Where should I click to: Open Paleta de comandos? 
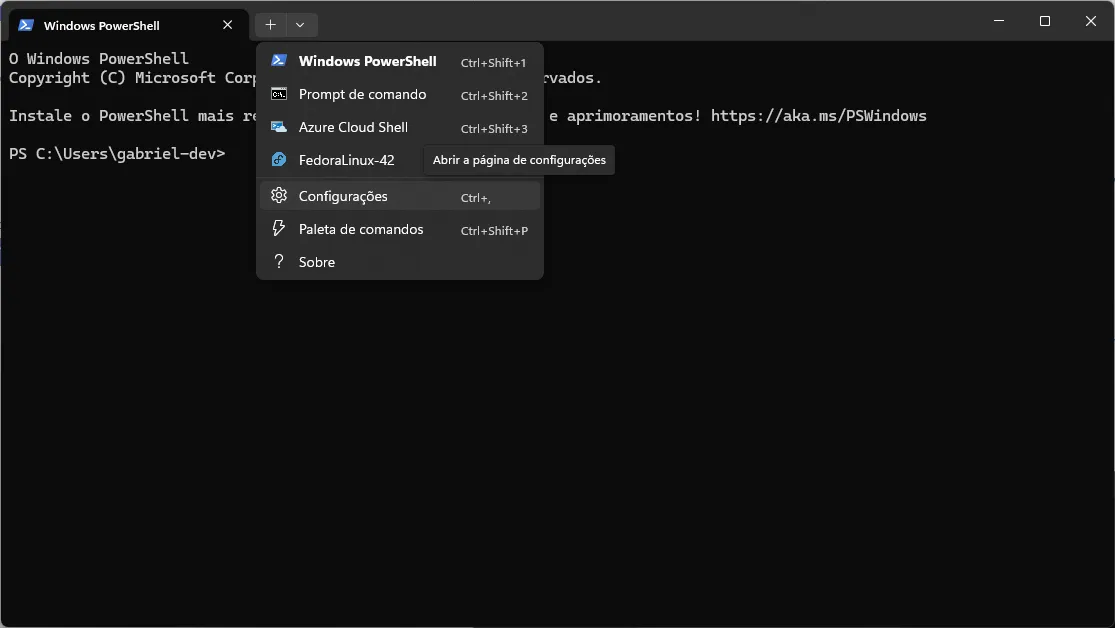click(x=400, y=229)
